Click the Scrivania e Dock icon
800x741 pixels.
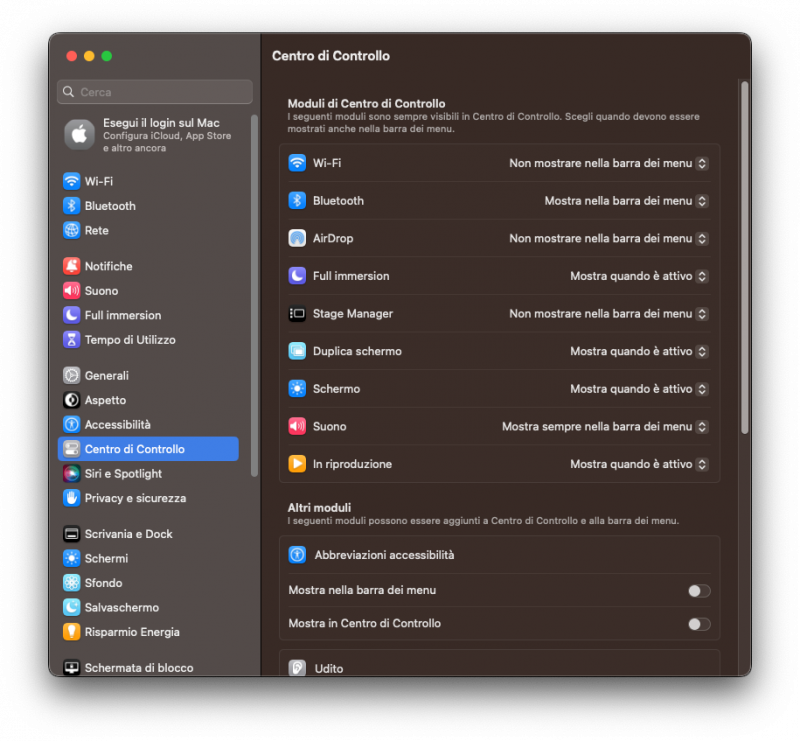71,534
